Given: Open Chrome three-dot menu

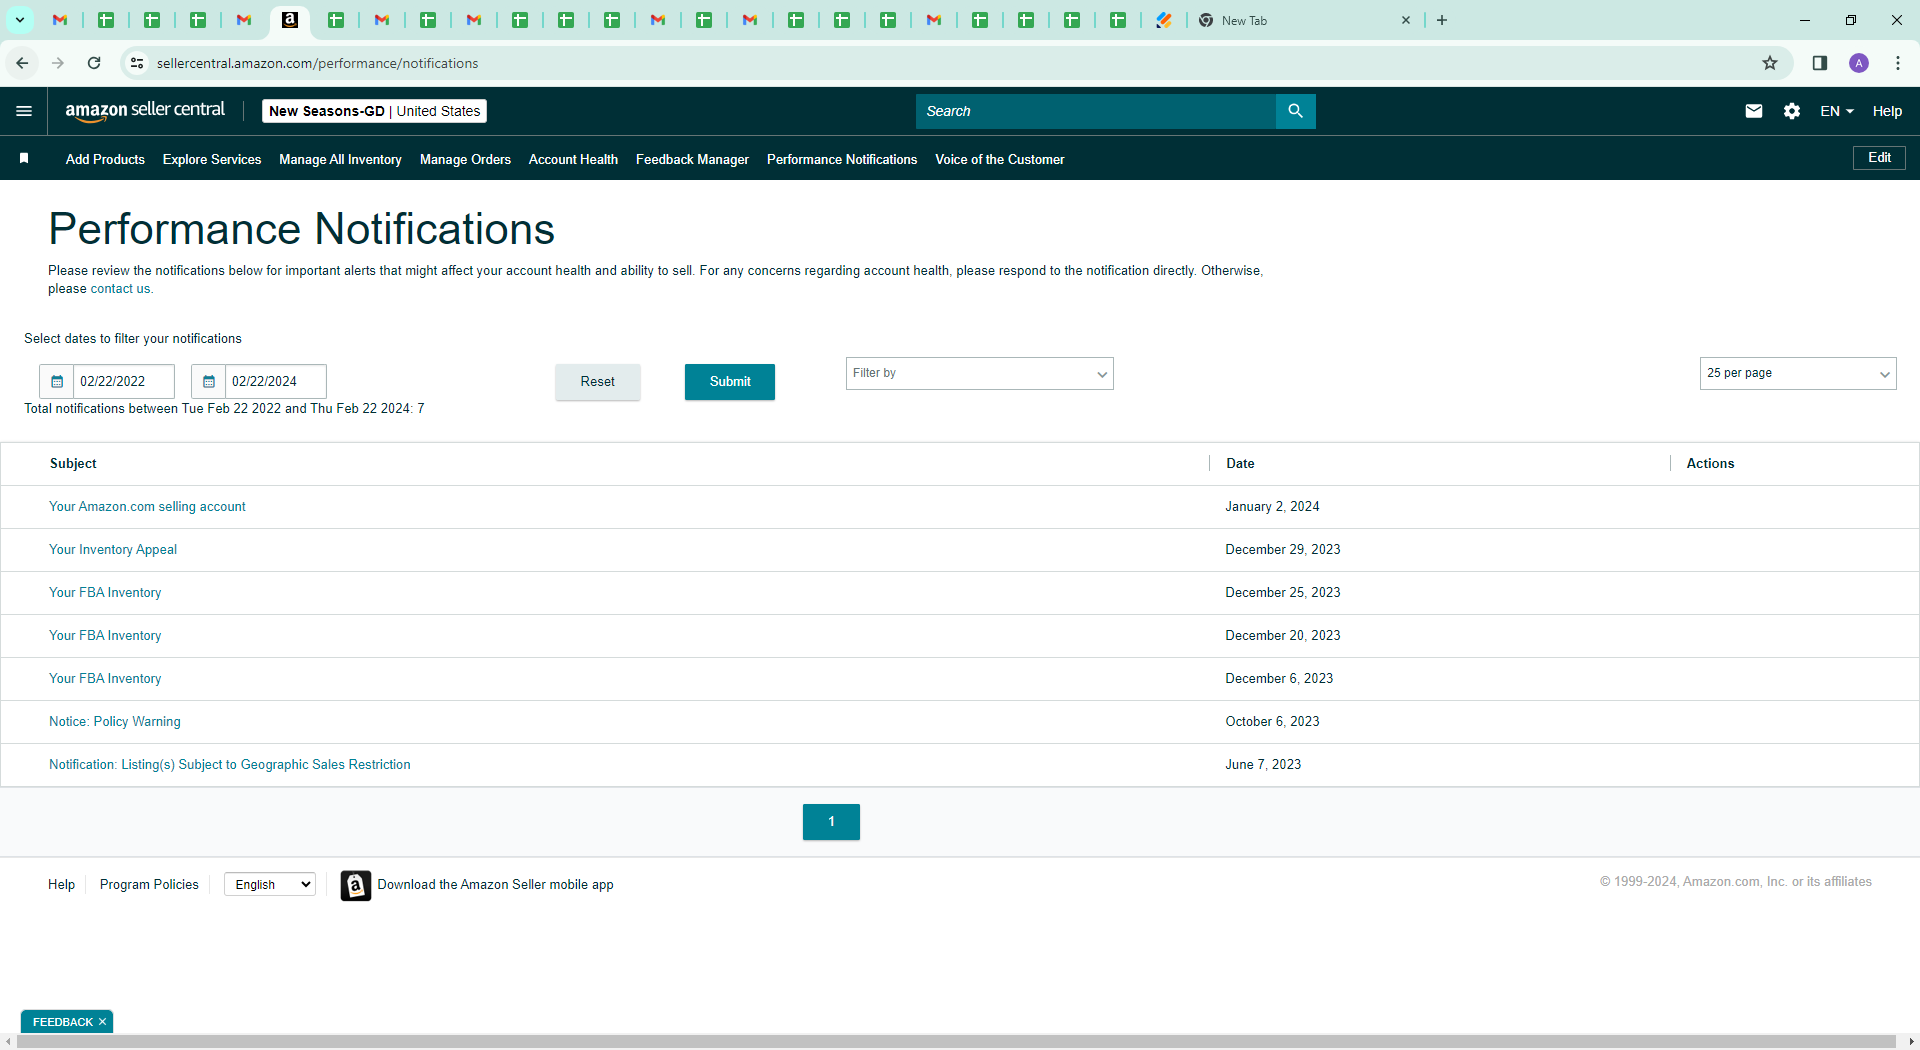Looking at the screenshot, I should click(x=1898, y=63).
